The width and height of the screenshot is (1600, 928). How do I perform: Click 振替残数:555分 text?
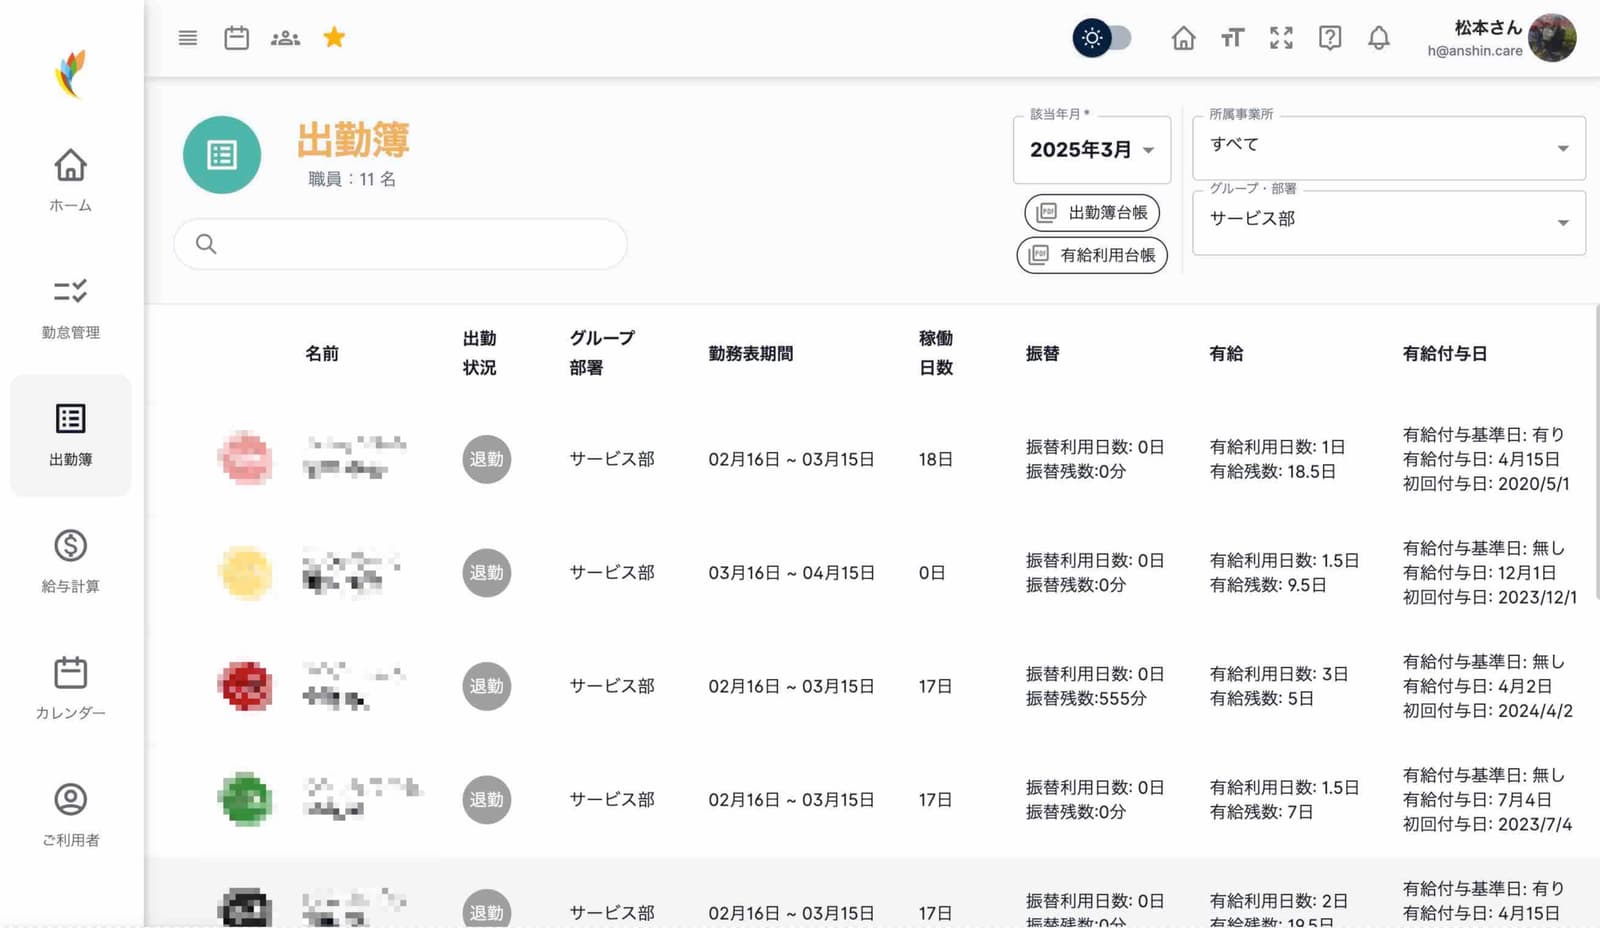1086,698
